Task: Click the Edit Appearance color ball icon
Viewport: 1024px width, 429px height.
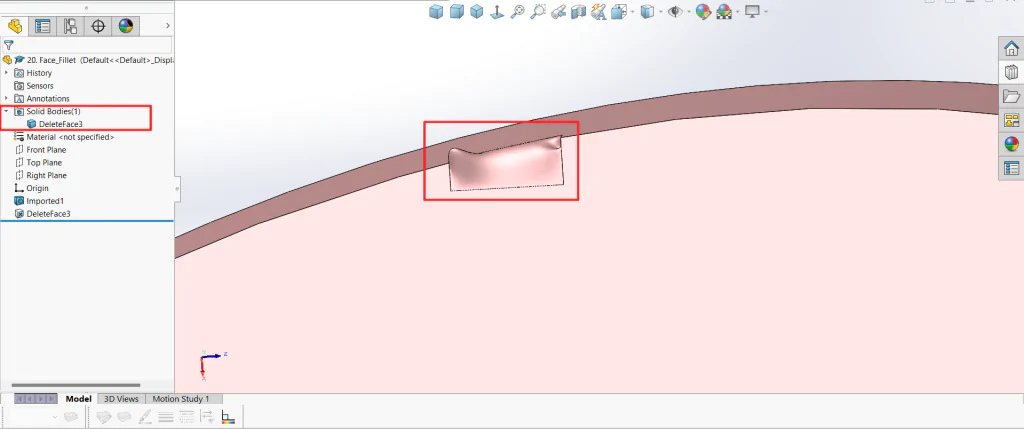Action: (703, 11)
